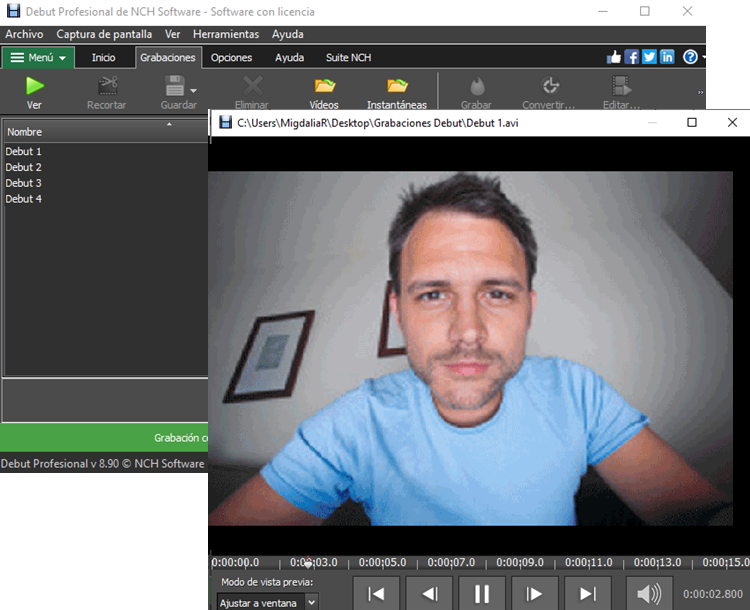Open the Ayuda ribbon tab
The width and height of the screenshot is (750, 610).
[x=289, y=57]
